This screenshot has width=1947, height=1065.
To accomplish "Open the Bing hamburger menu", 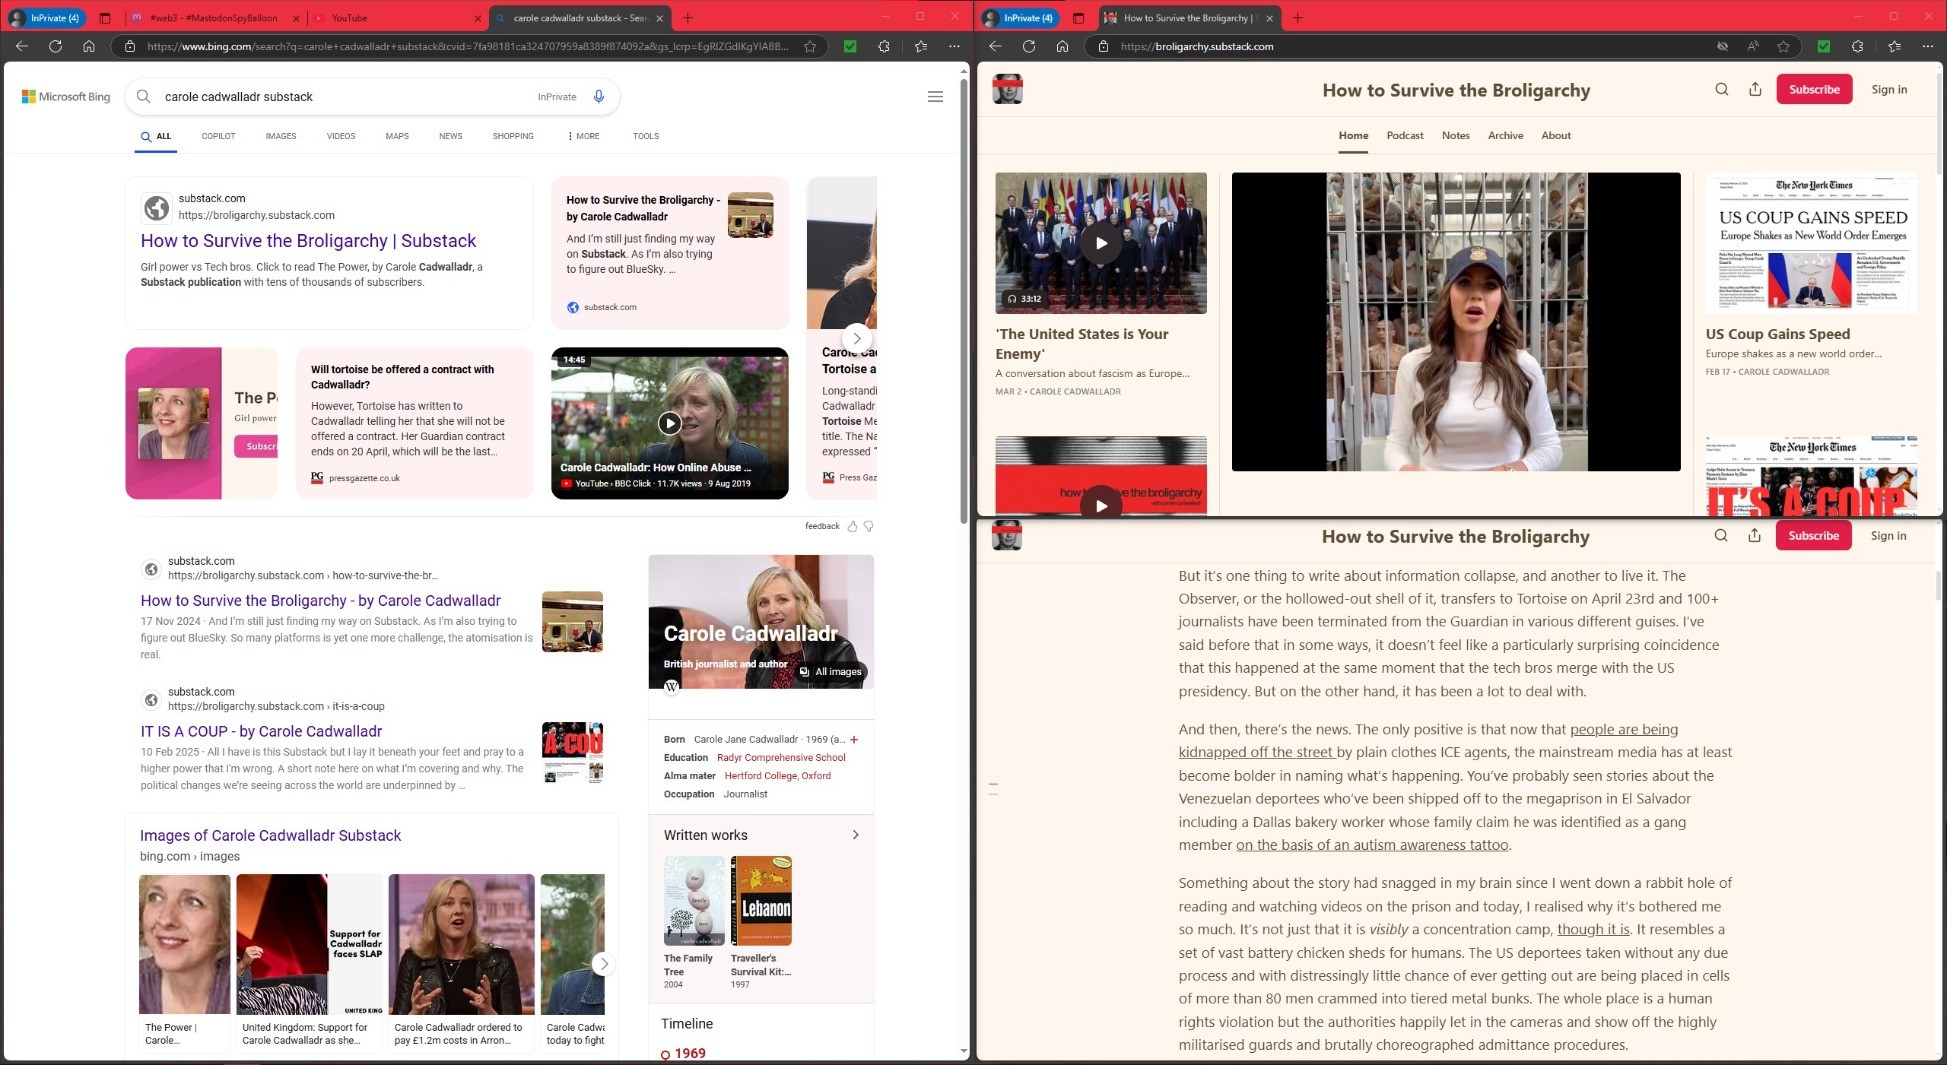I will [935, 97].
